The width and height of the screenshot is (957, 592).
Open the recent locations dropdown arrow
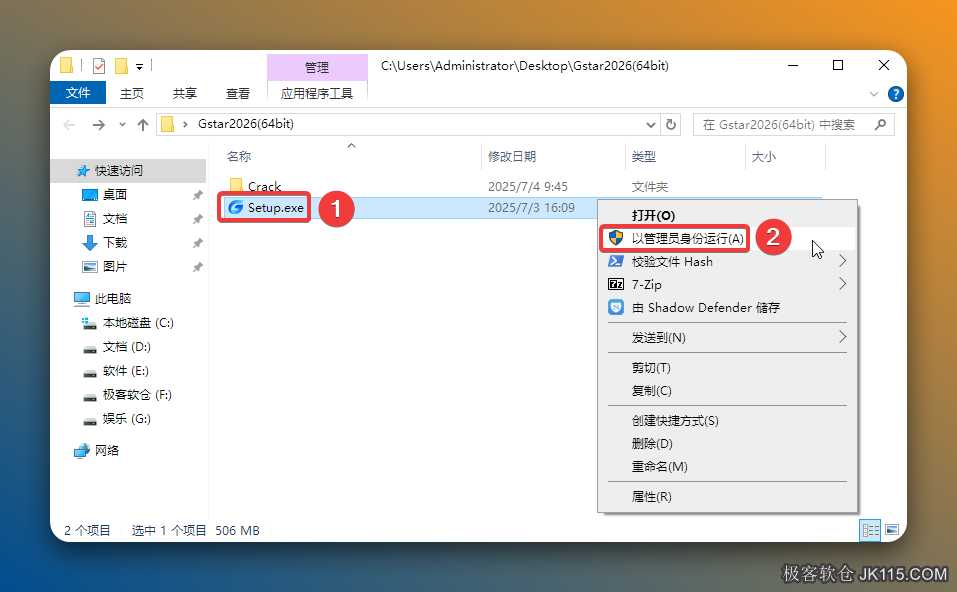click(122, 125)
